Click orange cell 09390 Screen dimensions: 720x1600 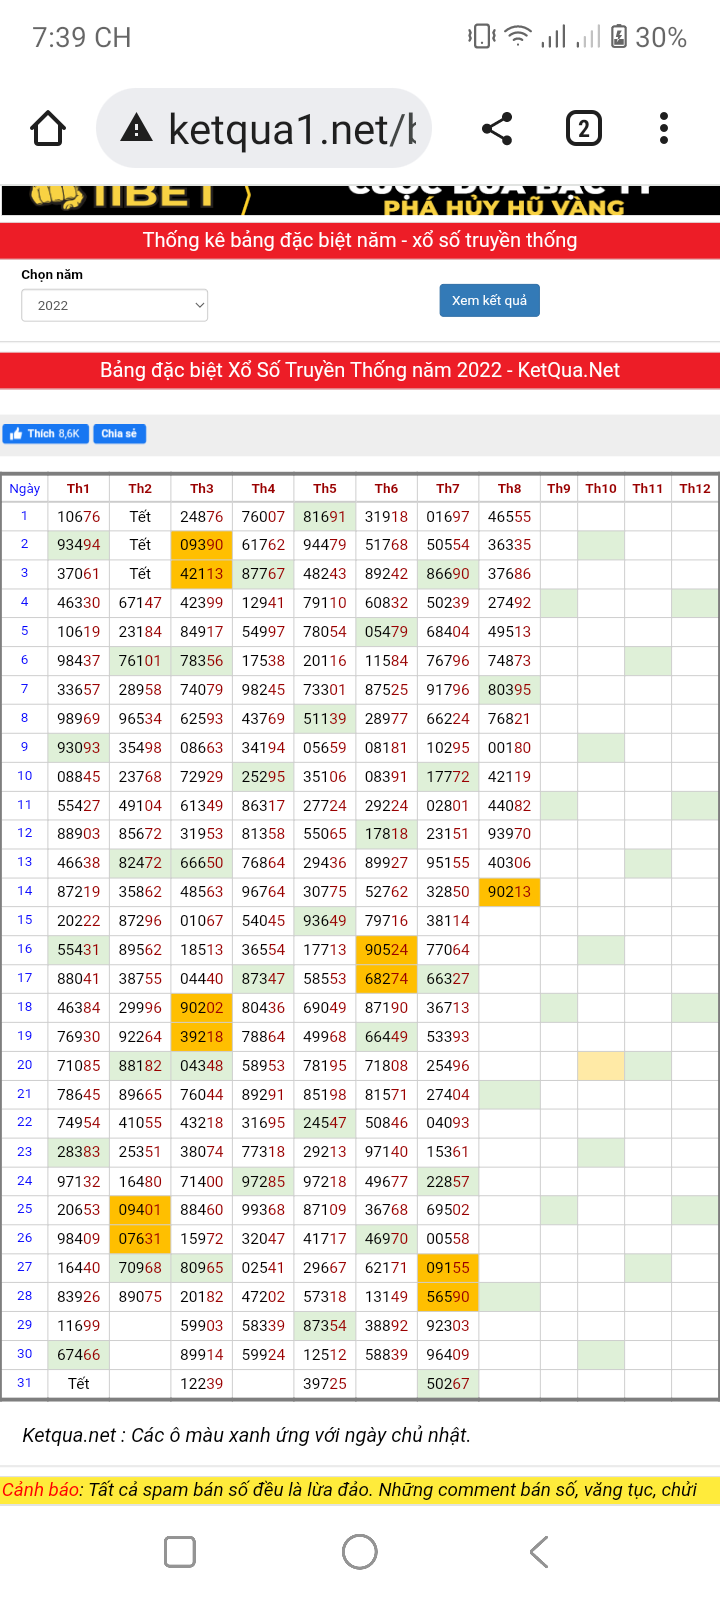202,545
